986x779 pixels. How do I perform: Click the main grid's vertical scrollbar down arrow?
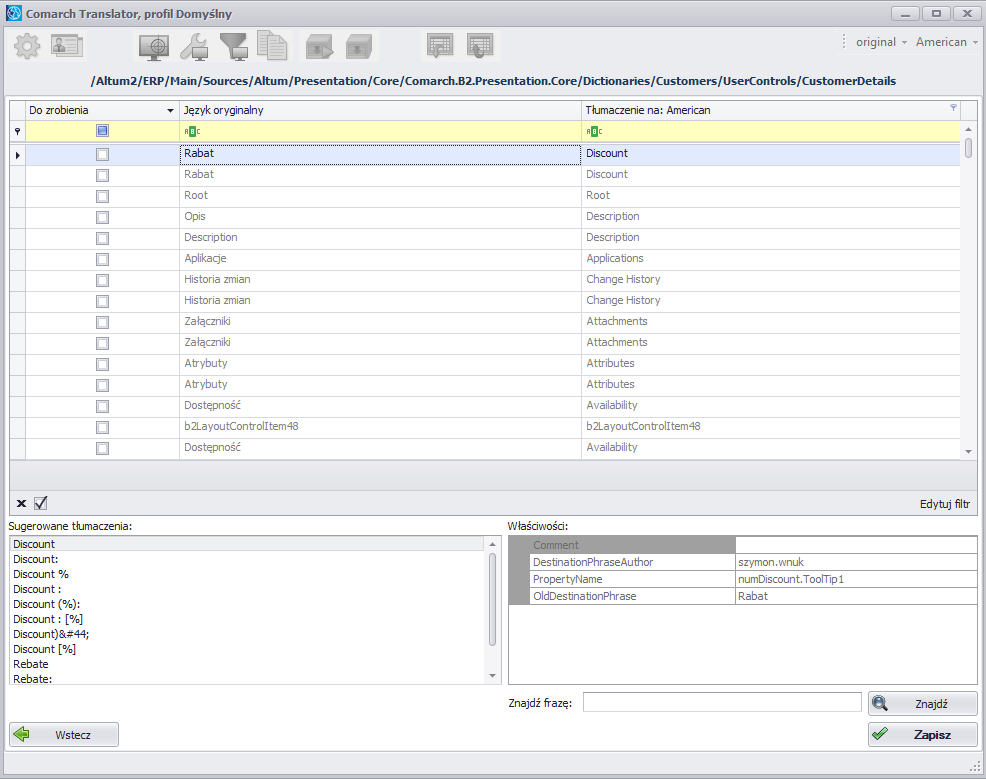click(968, 451)
